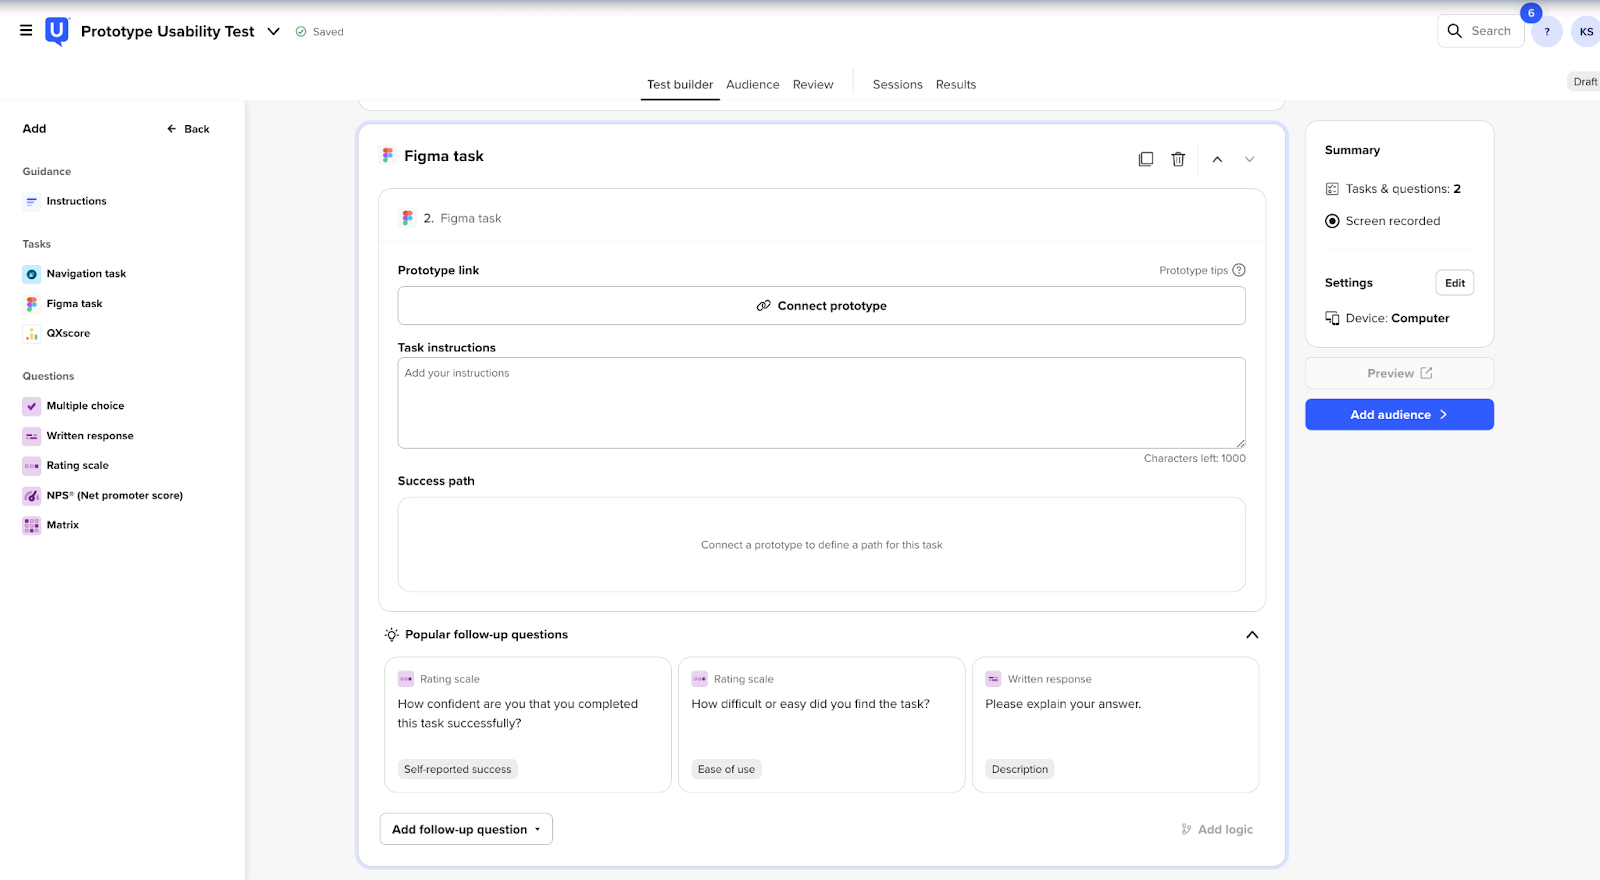Viewport: 1600px width, 880px height.
Task: Click the Draft status label
Action: (x=1585, y=82)
